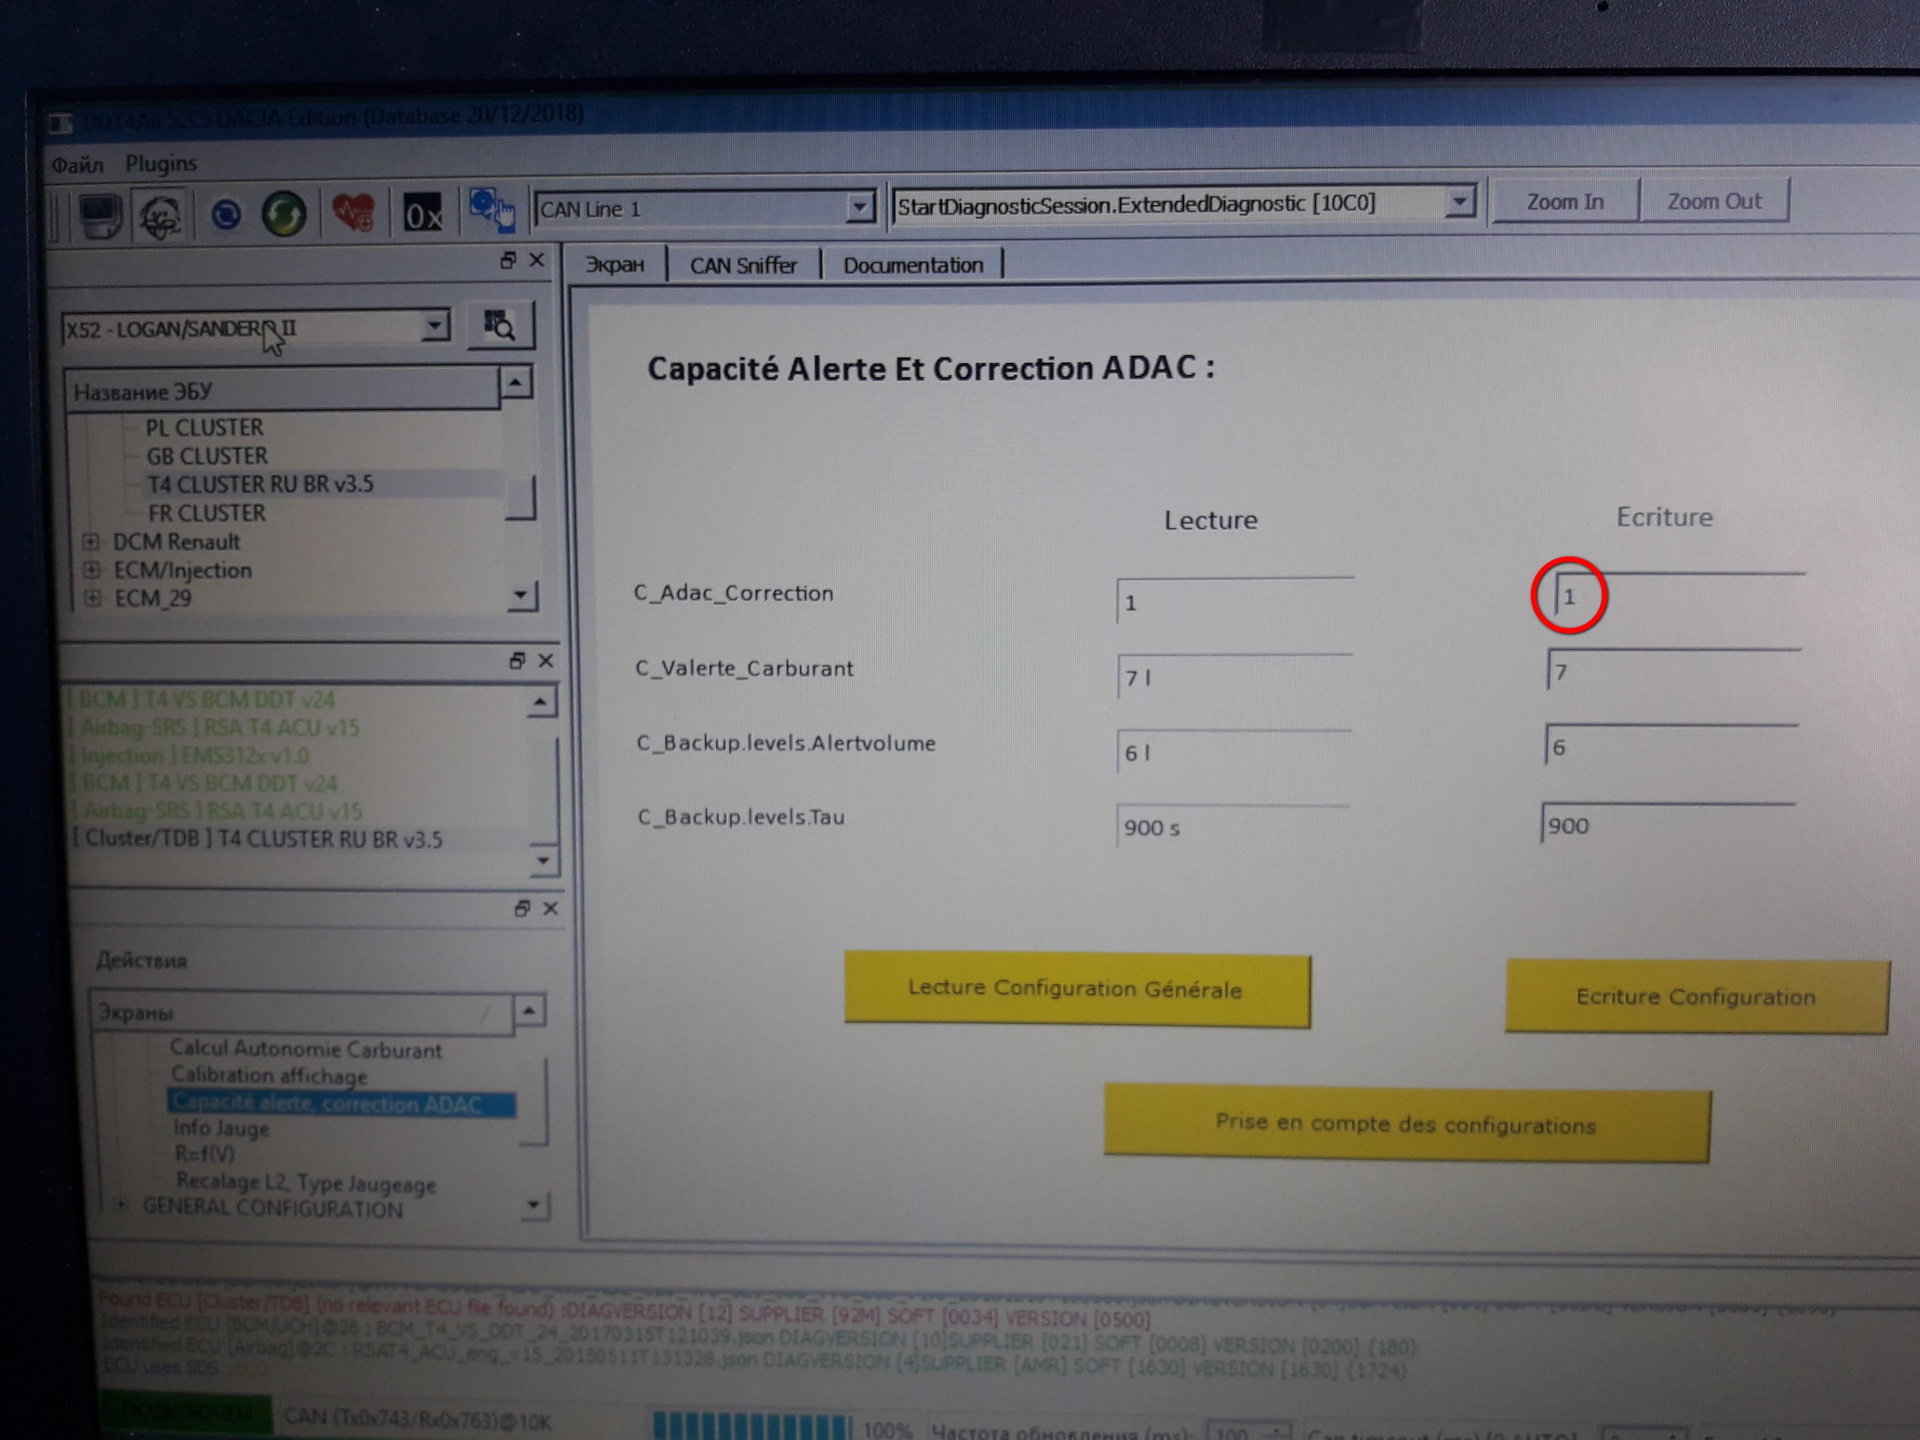Screen dimensions: 1920x1440
Task: Open the Calcul Autonomie Carburant screen
Action: coord(306,1049)
